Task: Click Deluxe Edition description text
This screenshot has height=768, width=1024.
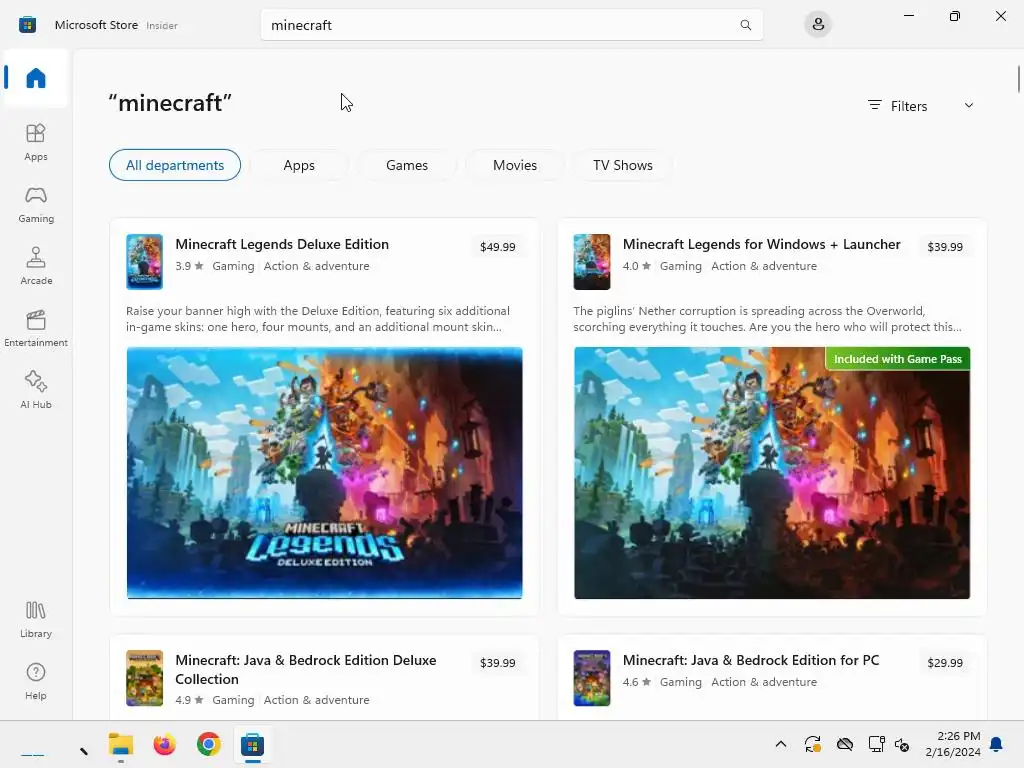Action: pos(318,319)
